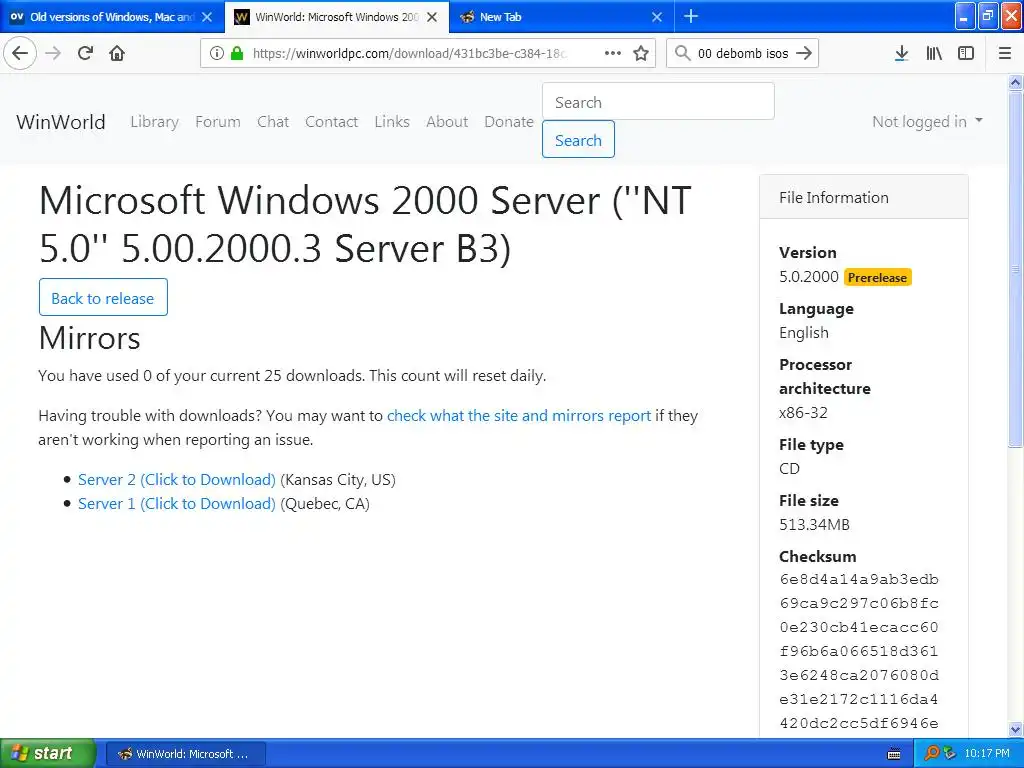Viewport: 1024px width, 768px height.
Task: Click the forward navigation arrow
Action: coord(54,53)
